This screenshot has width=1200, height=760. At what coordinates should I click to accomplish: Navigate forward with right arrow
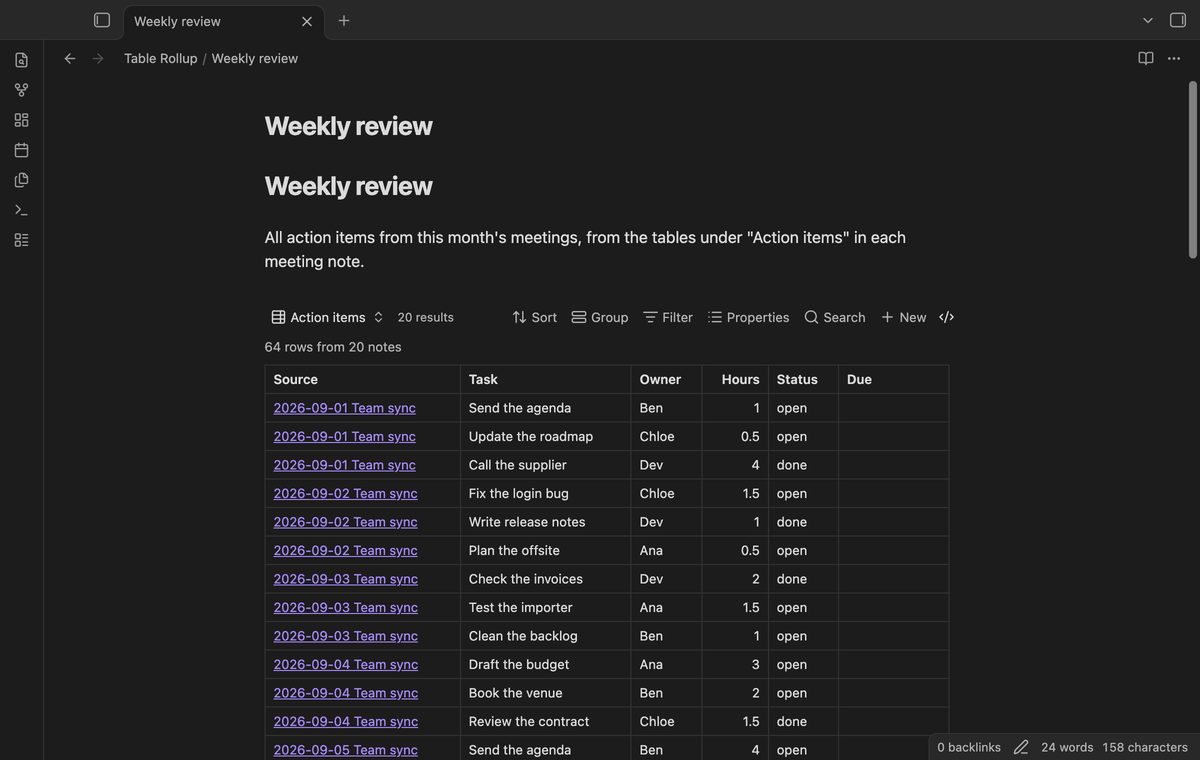point(98,58)
